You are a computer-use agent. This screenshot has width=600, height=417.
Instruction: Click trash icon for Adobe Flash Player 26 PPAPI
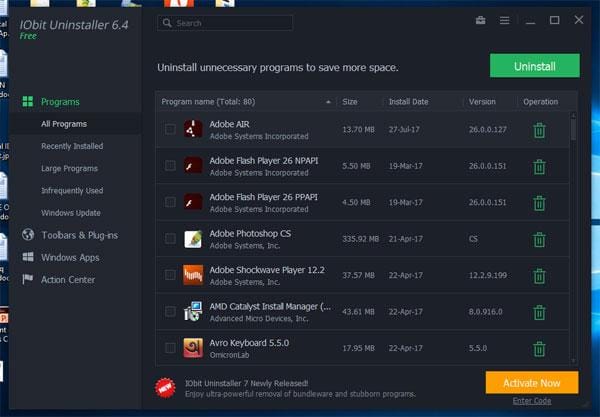[540, 203]
